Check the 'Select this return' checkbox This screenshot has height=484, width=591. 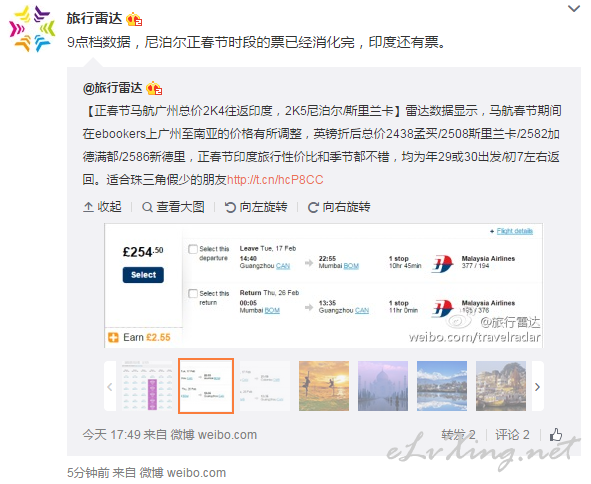pyautogui.click(x=193, y=294)
